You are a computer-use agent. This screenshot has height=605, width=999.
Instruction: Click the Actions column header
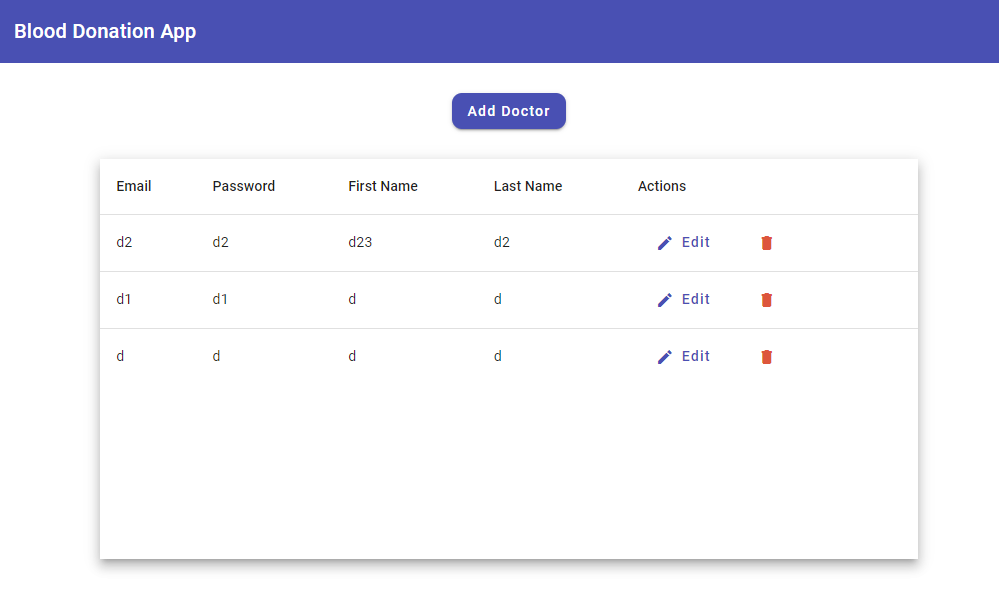point(661,186)
